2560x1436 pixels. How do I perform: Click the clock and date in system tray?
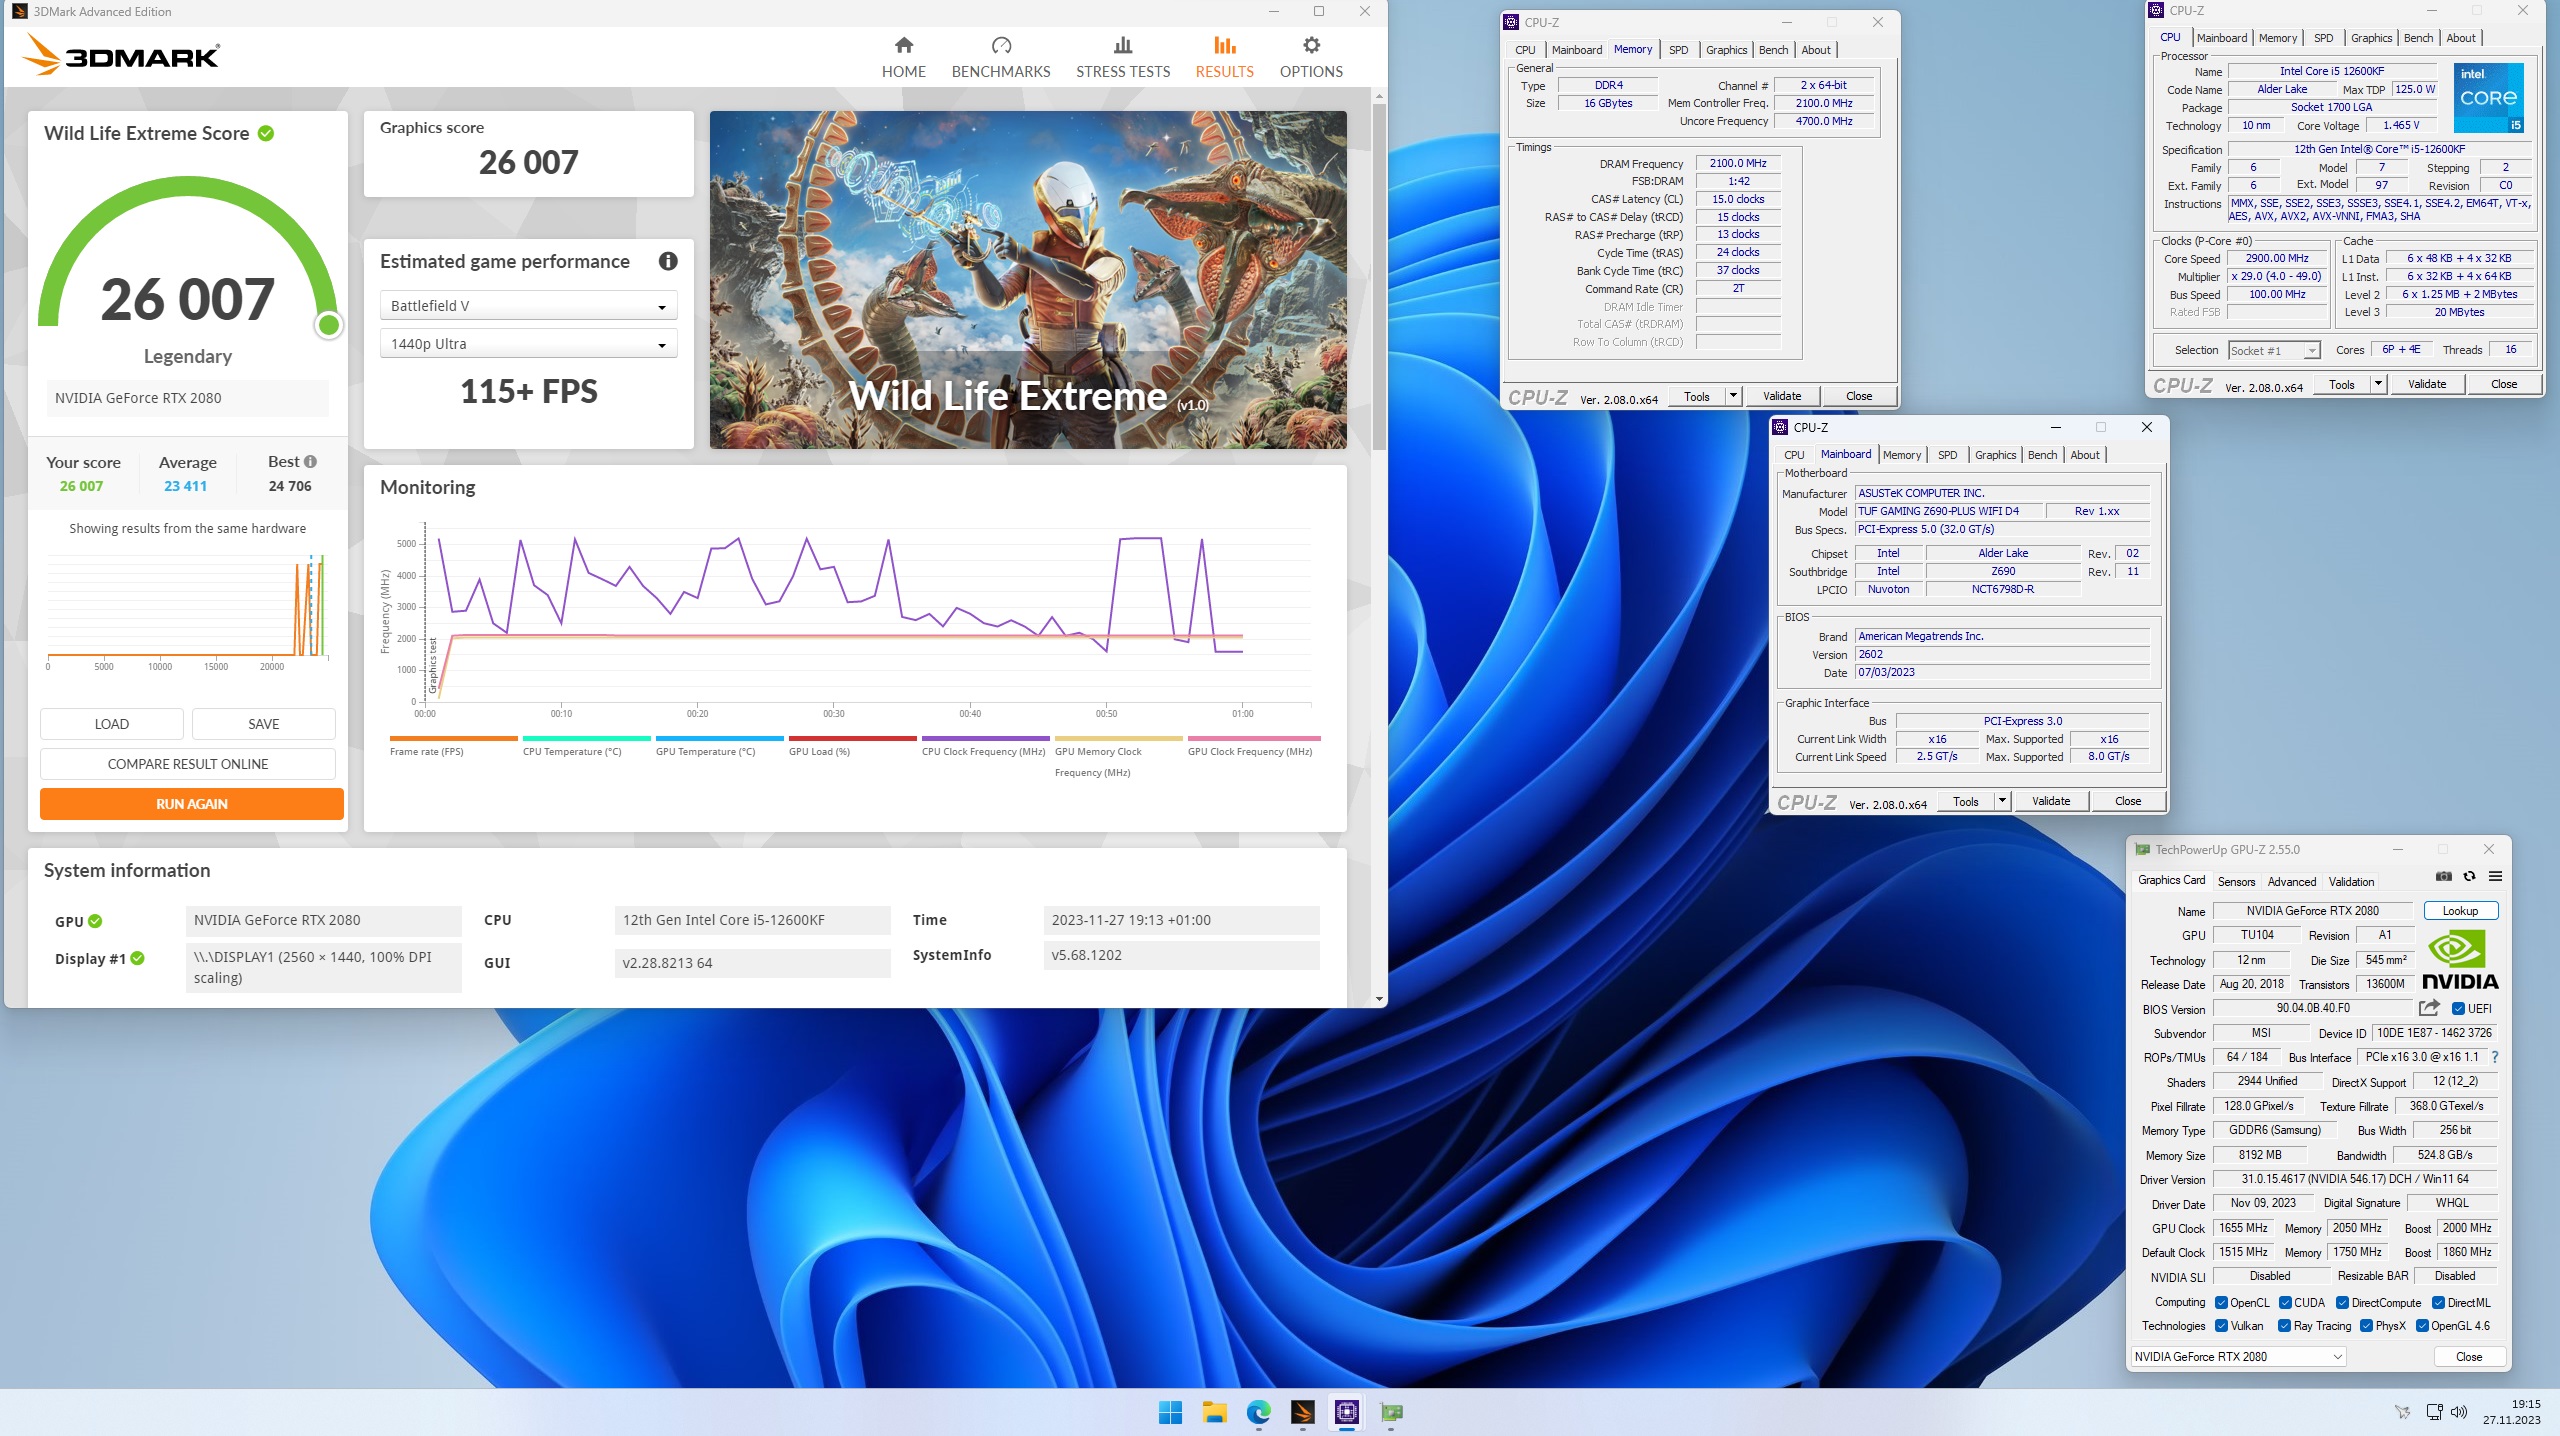[2510, 1412]
